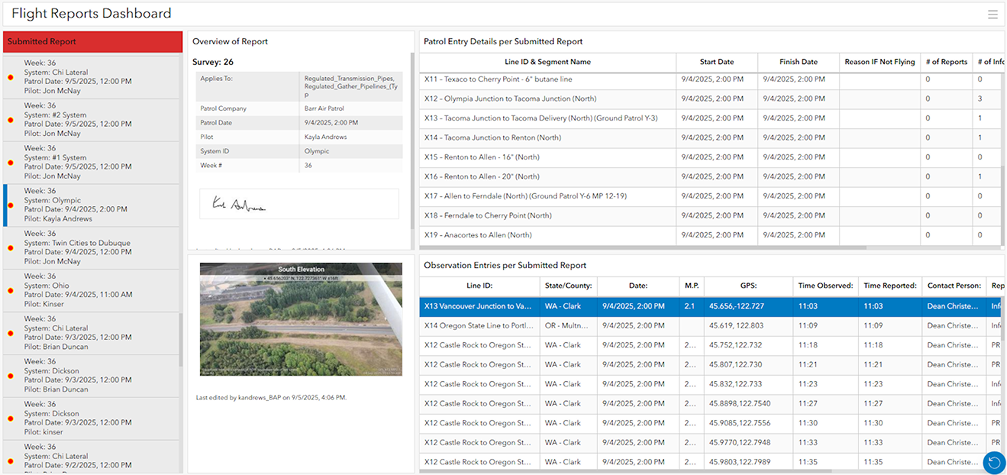Click the M.P. column header

click(692, 286)
